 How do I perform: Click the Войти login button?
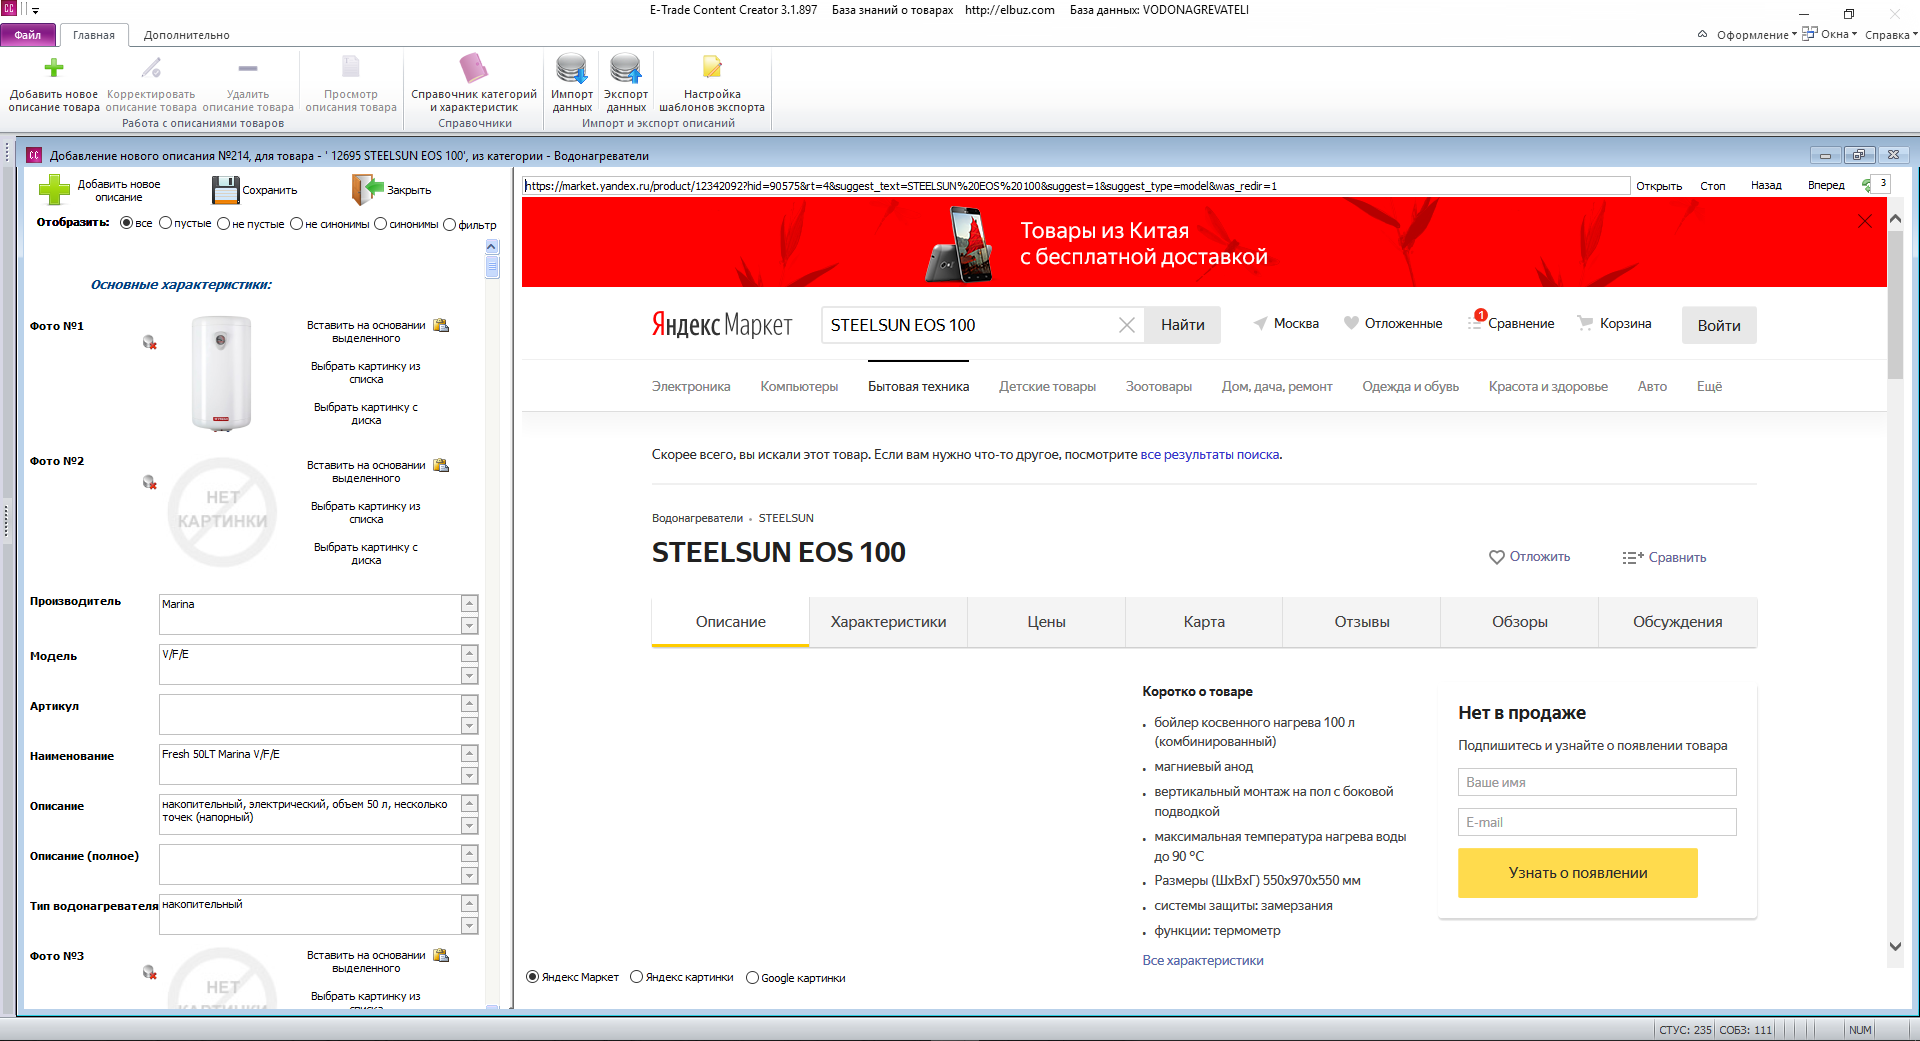pos(1719,325)
